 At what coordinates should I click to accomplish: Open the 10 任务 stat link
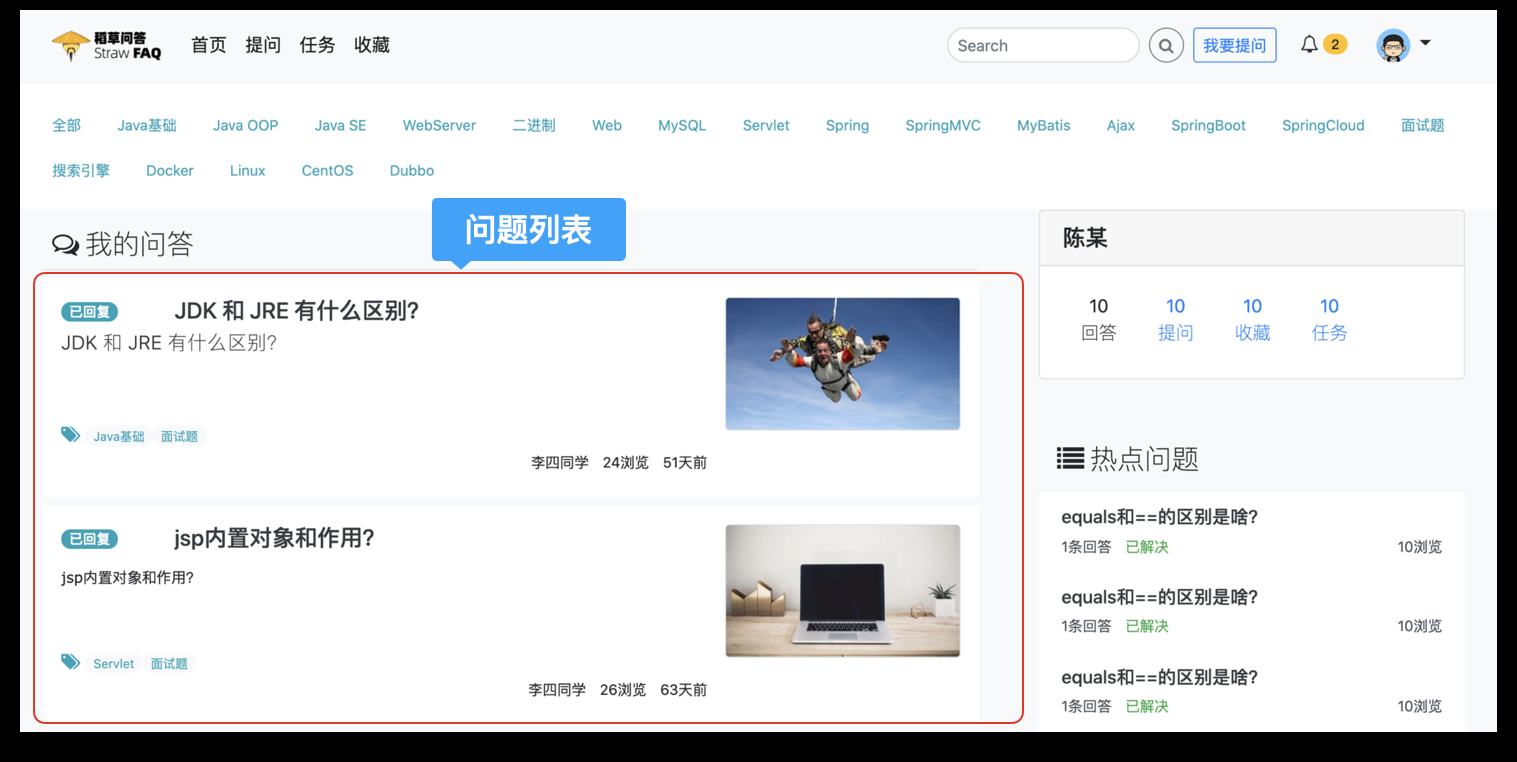1329,319
